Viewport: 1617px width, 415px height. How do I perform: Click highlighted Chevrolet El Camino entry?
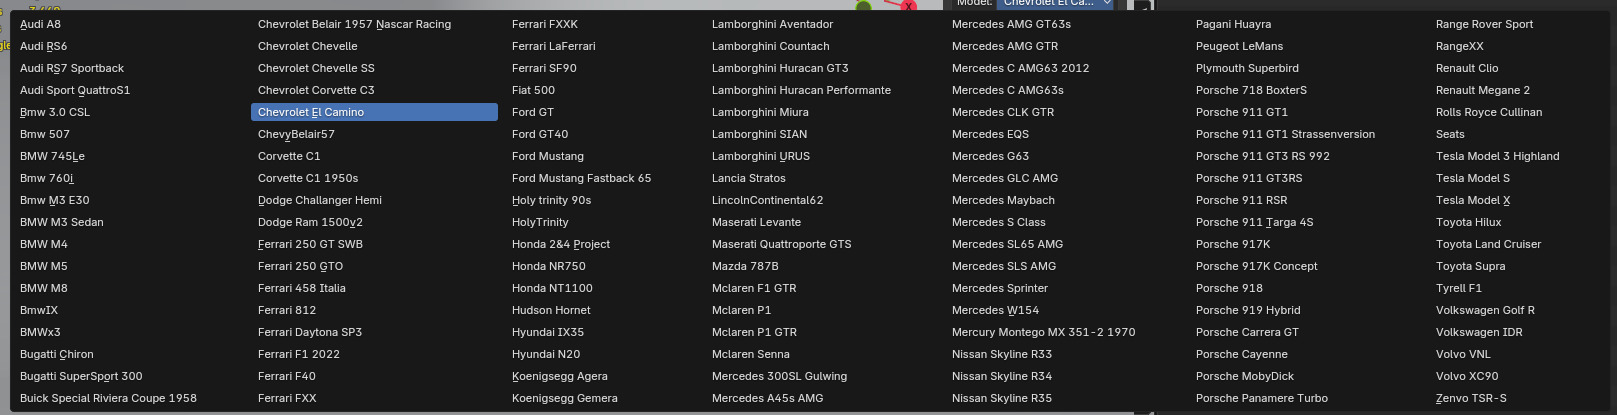click(x=374, y=112)
